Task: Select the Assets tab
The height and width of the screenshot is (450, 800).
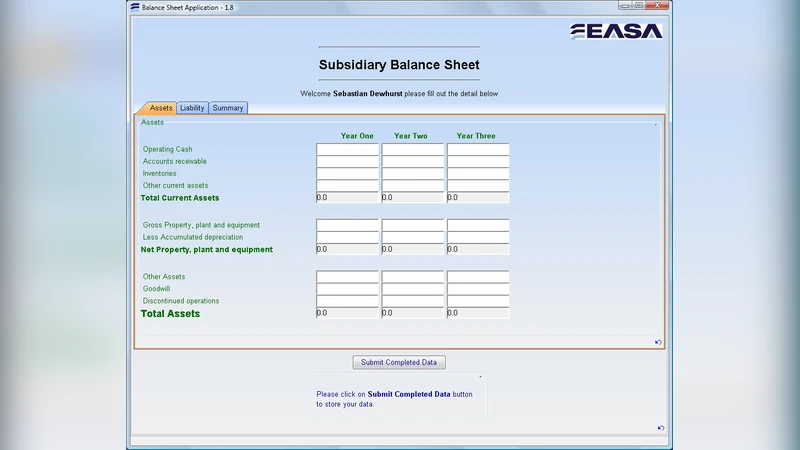Action: click(160, 108)
